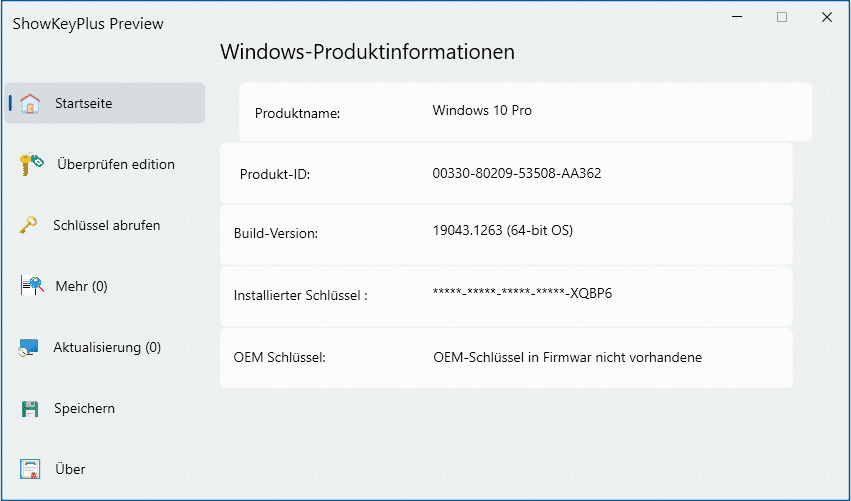Open the Aktualisierung (0) section
The height and width of the screenshot is (501, 851).
click(107, 347)
